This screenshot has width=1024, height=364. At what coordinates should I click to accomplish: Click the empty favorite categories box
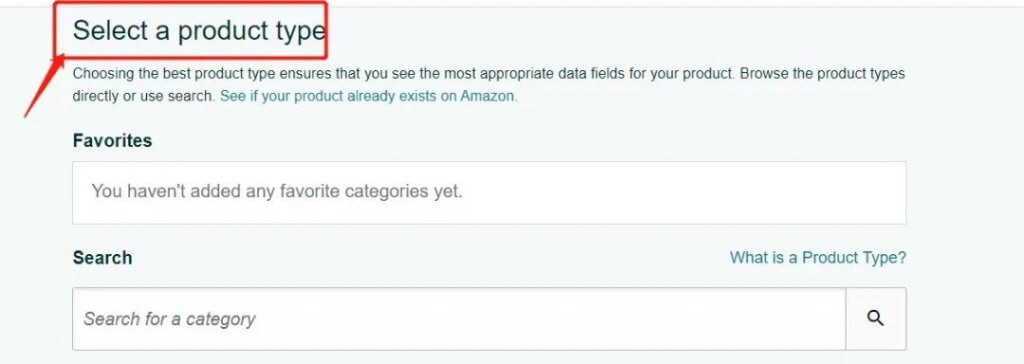(x=489, y=193)
